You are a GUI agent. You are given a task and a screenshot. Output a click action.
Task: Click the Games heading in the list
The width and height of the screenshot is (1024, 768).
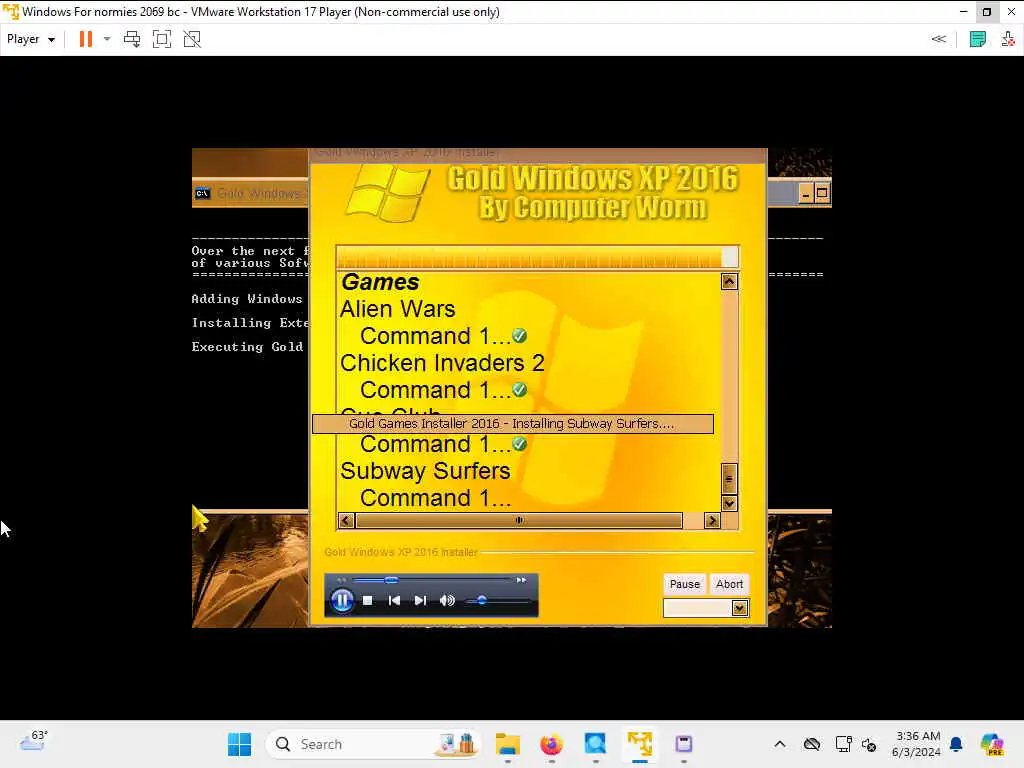(380, 282)
